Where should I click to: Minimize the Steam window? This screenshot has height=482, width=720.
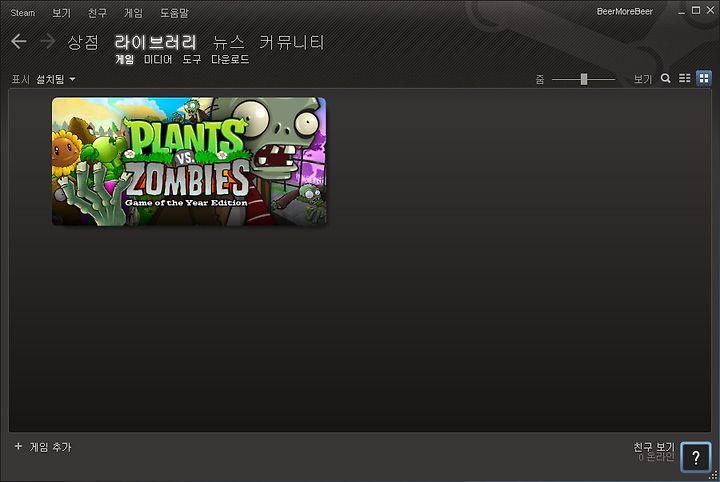pyautogui.click(x=681, y=11)
